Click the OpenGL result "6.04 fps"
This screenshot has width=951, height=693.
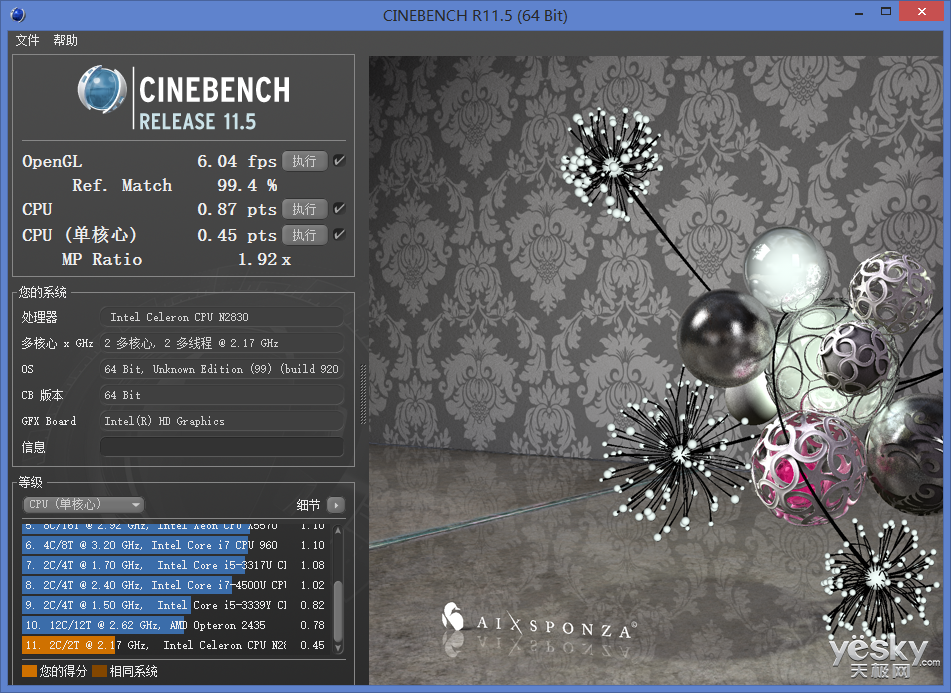coord(237,161)
